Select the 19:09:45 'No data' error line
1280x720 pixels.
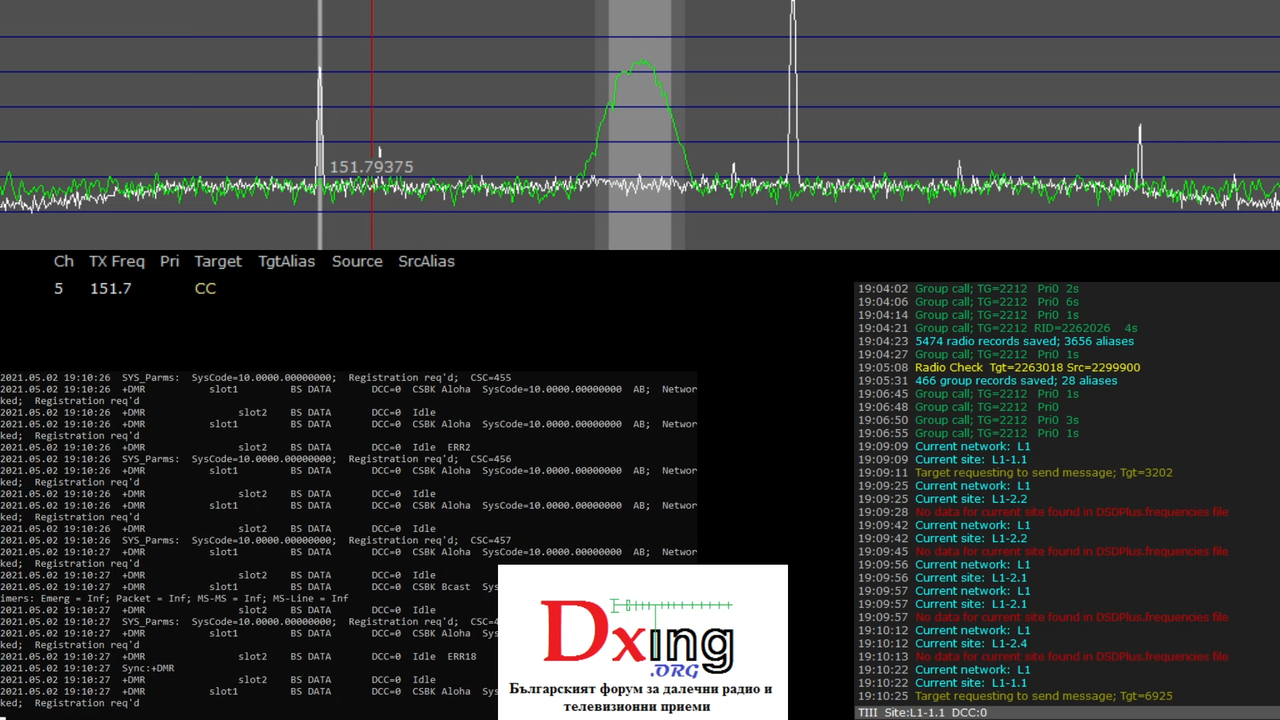pyautogui.click(x=1043, y=551)
